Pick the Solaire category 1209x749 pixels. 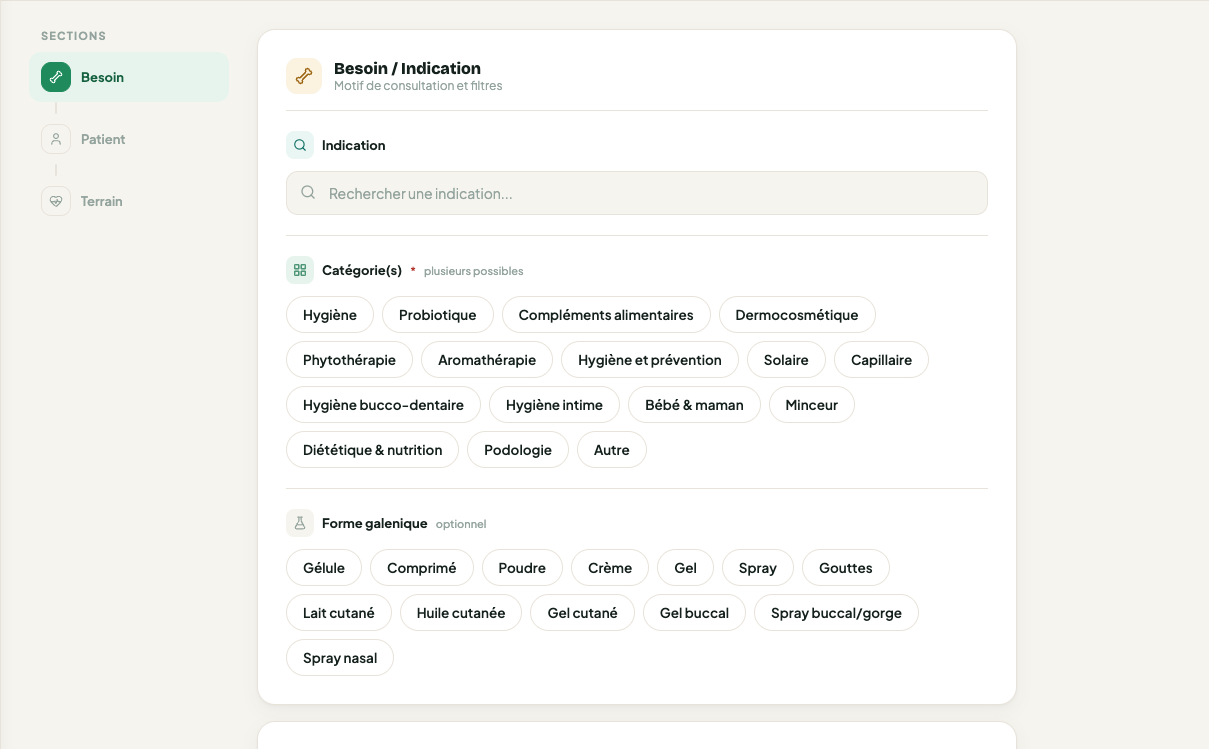[x=786, y=360]
